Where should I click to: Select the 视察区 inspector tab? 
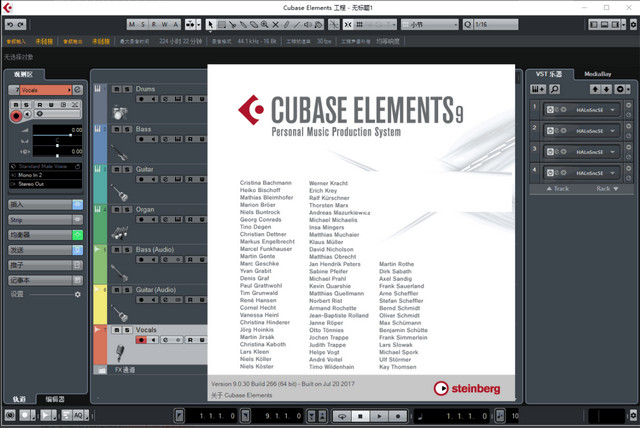(x=23, y=74)
